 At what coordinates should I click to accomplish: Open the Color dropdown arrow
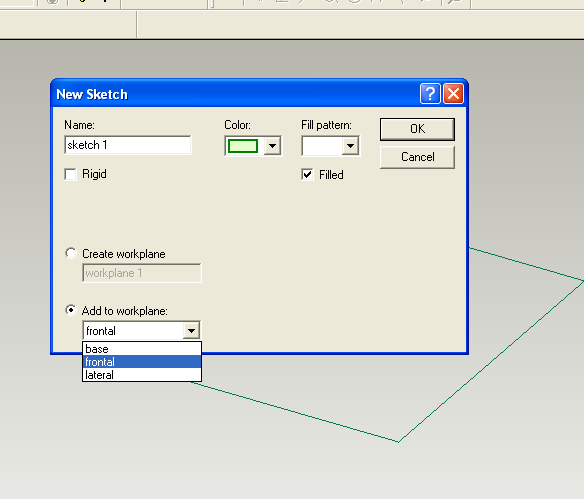click(273, 146)
